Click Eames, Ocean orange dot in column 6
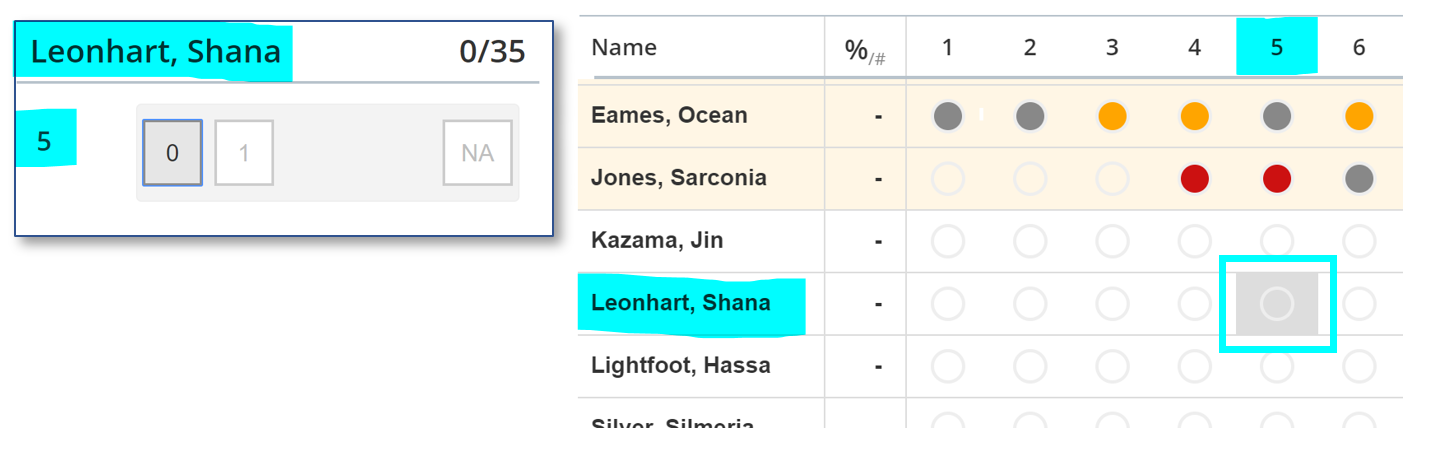The height and width of the screenshot is (458, 1434). pyautogui.click(x=1358, y=116)
